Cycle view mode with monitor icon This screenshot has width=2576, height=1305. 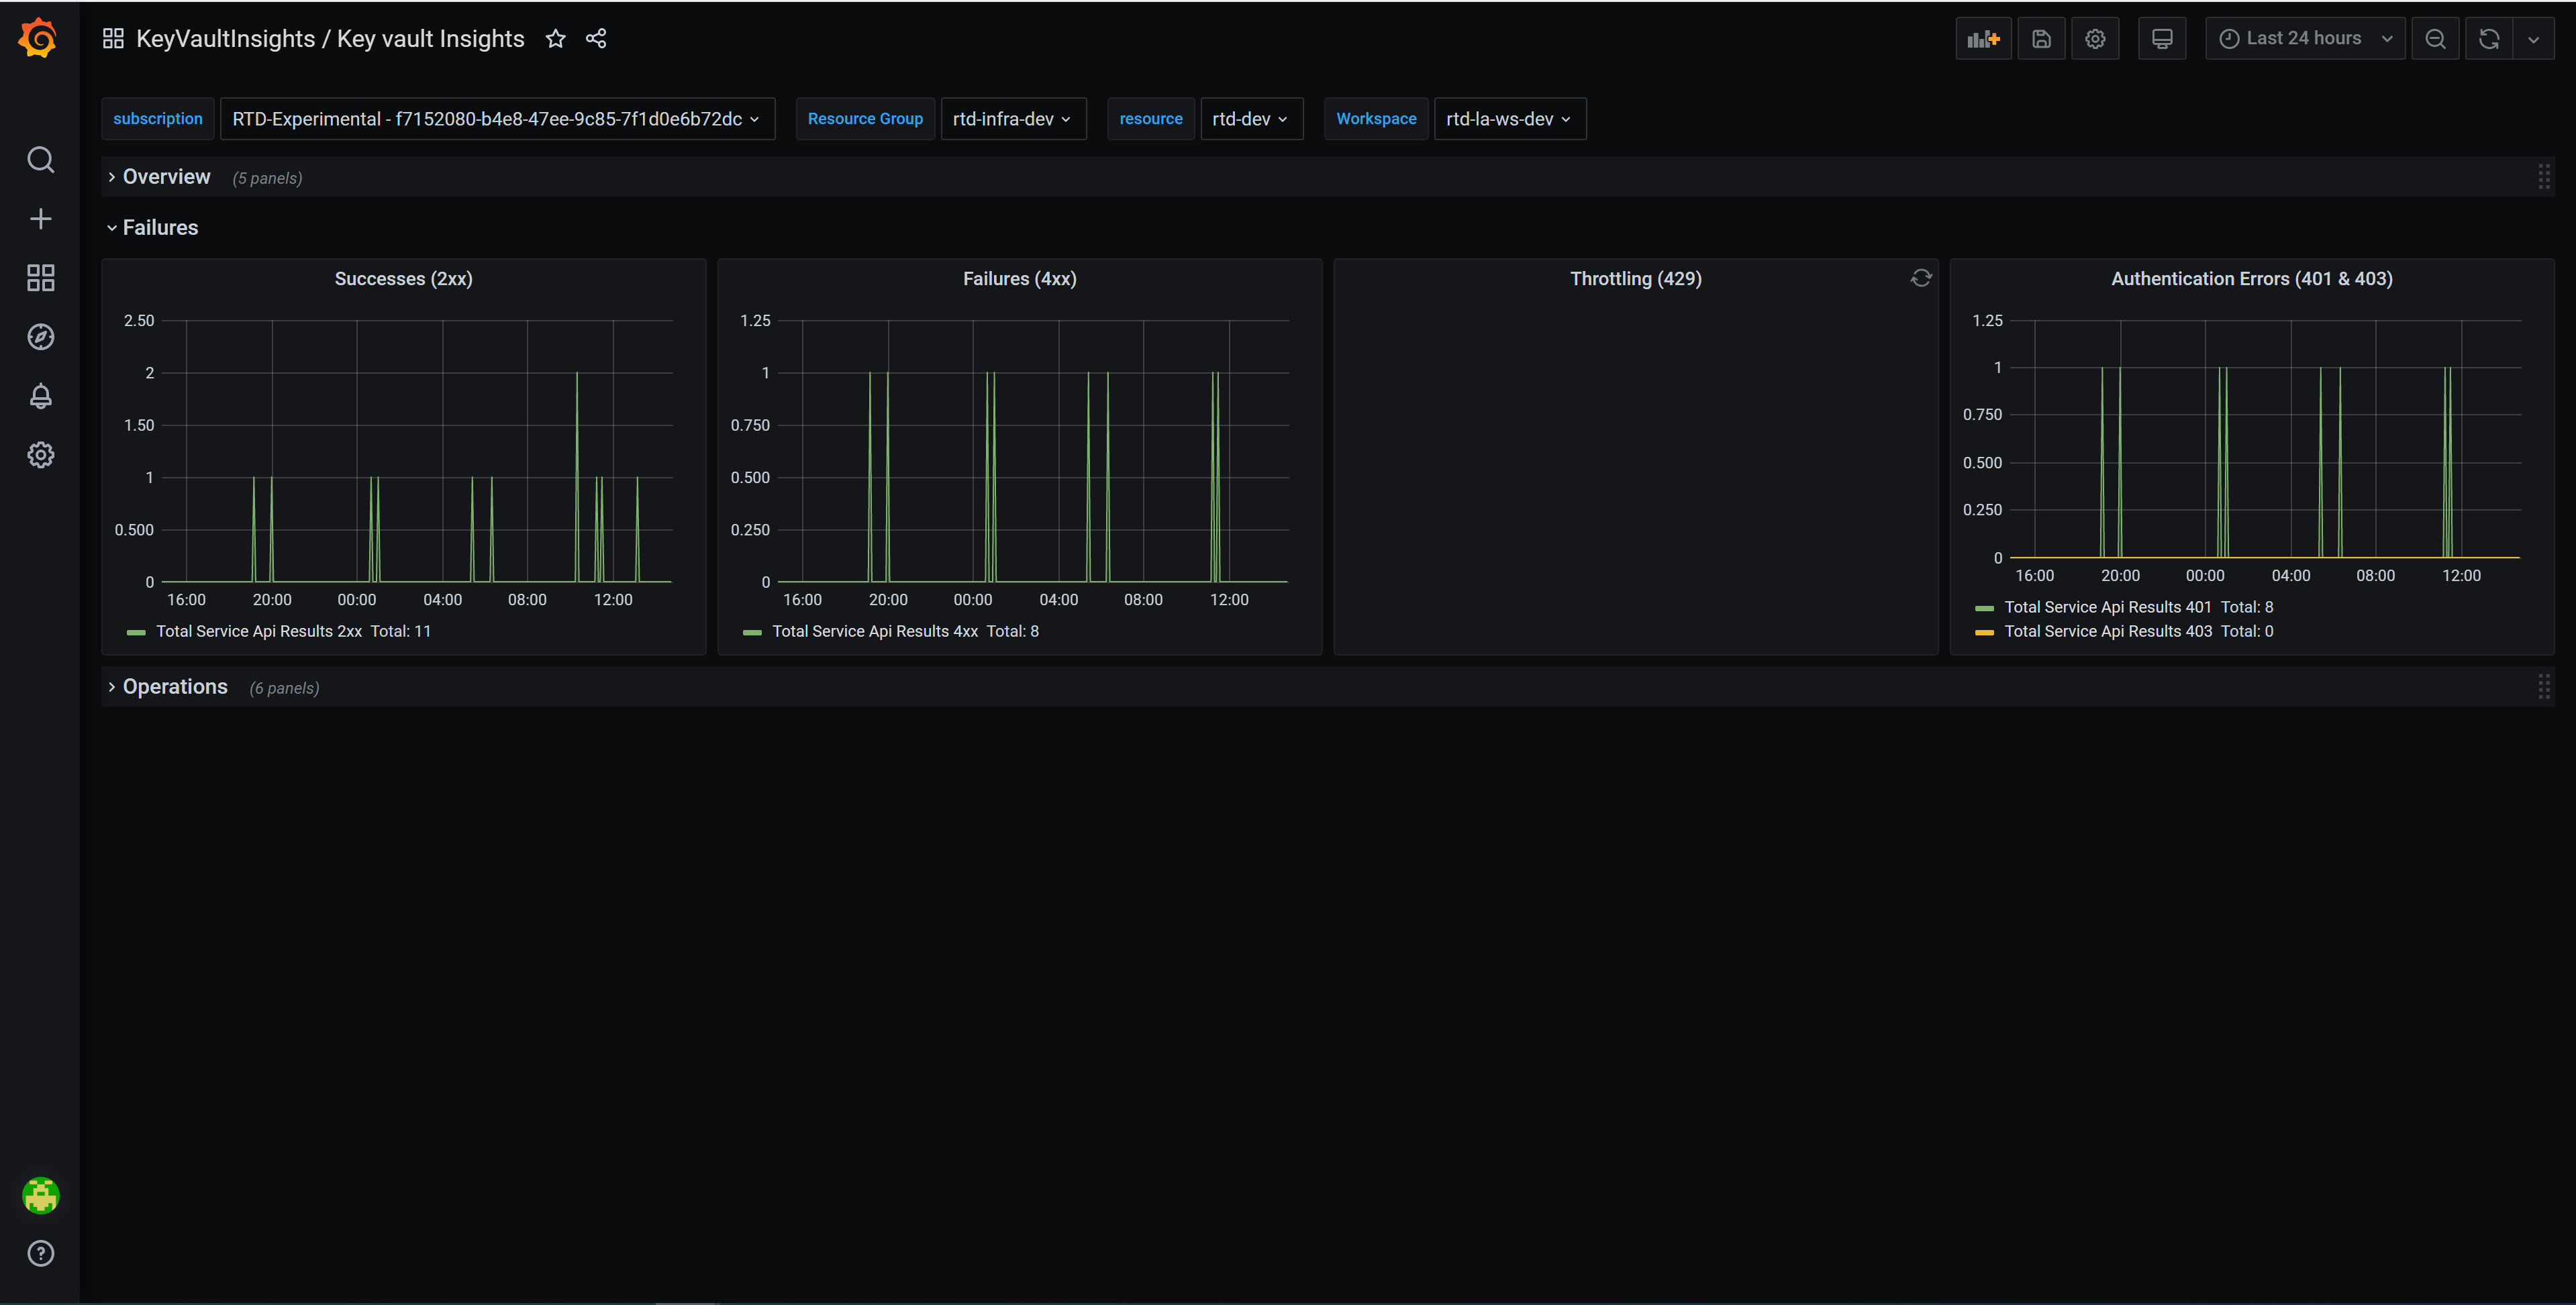pos(2161,39)
